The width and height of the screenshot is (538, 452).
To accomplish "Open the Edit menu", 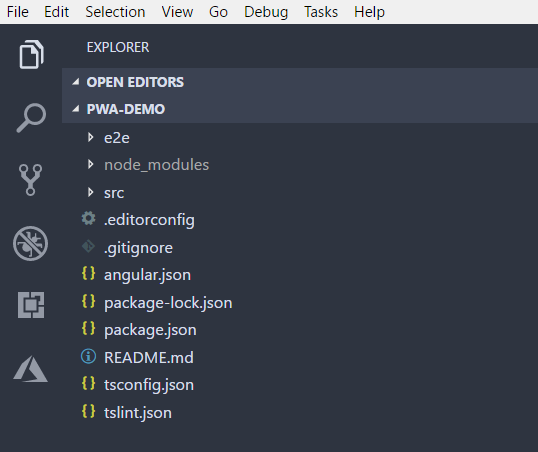I will (x=57, y=12).
